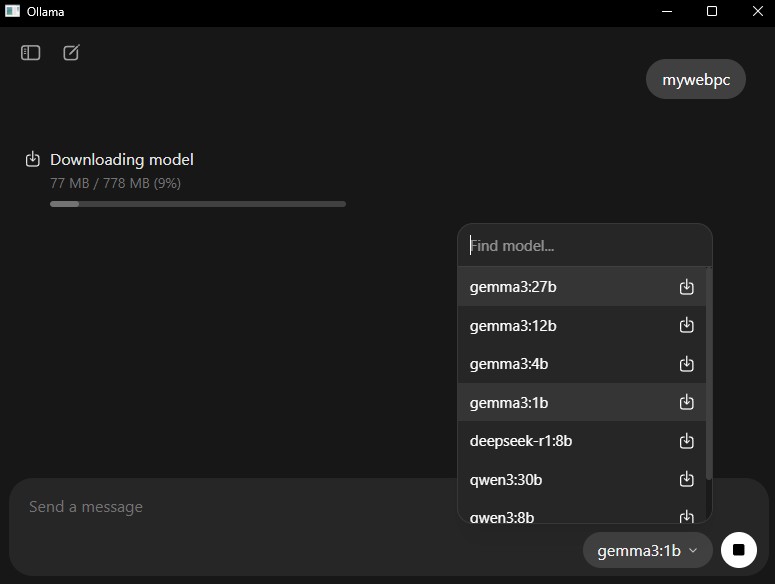Screen dimensions: 775x584
Task: Click the download icon next to gemma3:12b
Action: coord(686,325)
